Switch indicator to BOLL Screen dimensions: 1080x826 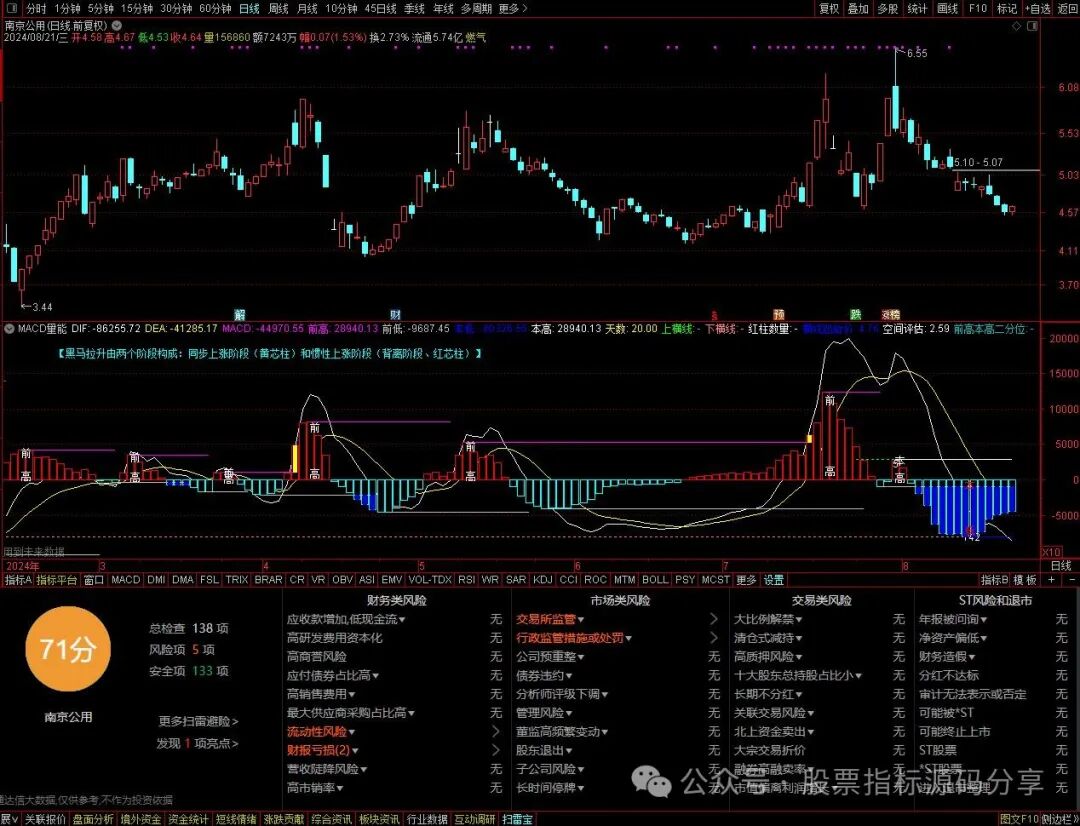(654, 580)
